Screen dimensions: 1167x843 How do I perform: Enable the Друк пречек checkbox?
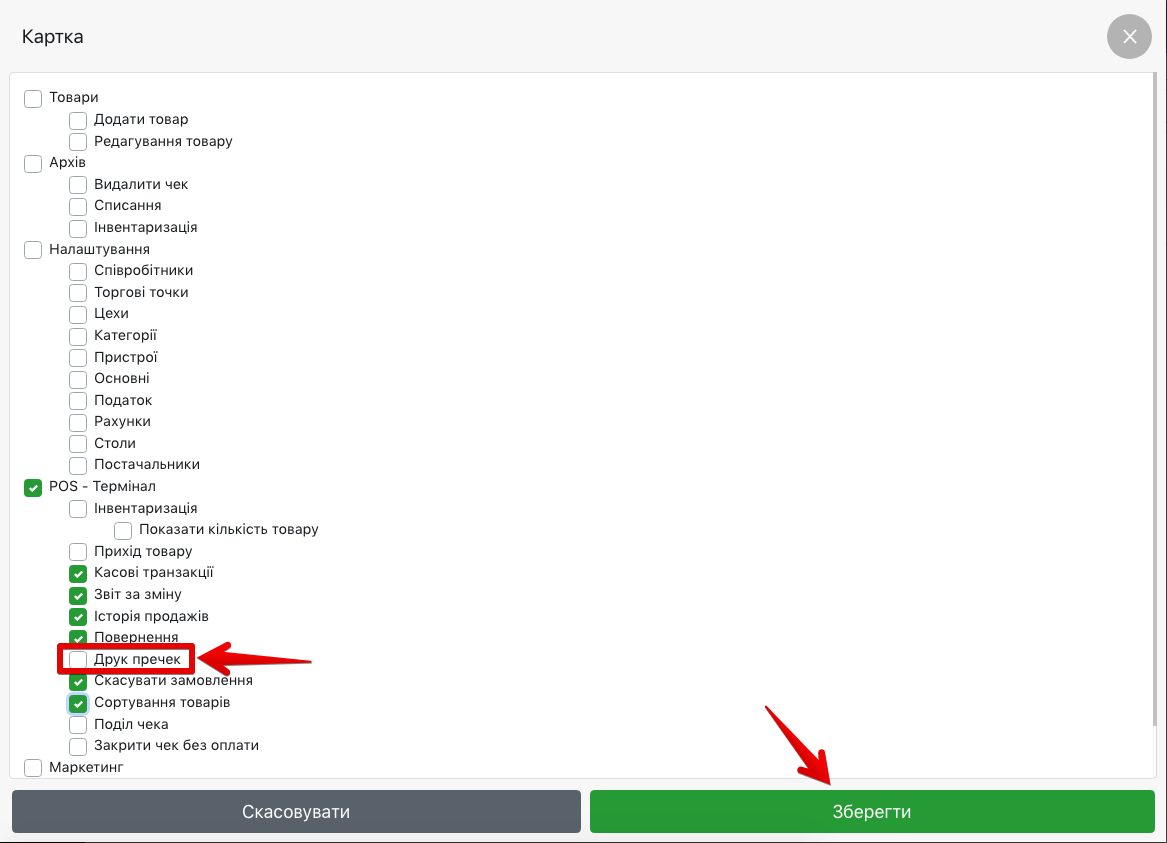[78, 660]
